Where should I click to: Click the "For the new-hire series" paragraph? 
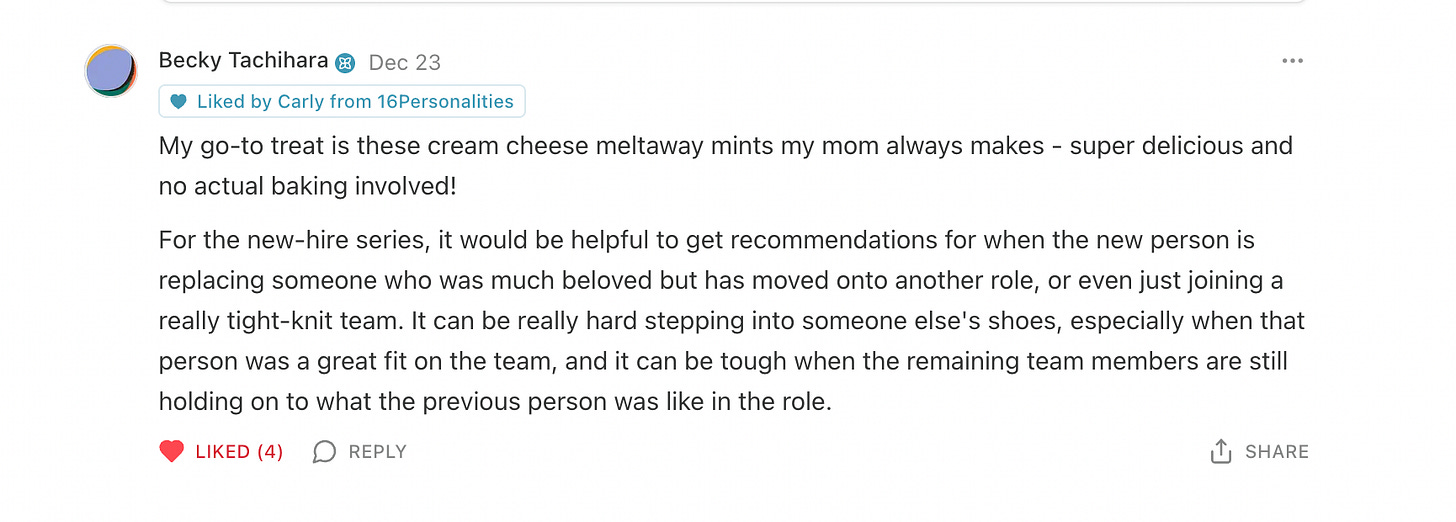[x=706, y=241]
